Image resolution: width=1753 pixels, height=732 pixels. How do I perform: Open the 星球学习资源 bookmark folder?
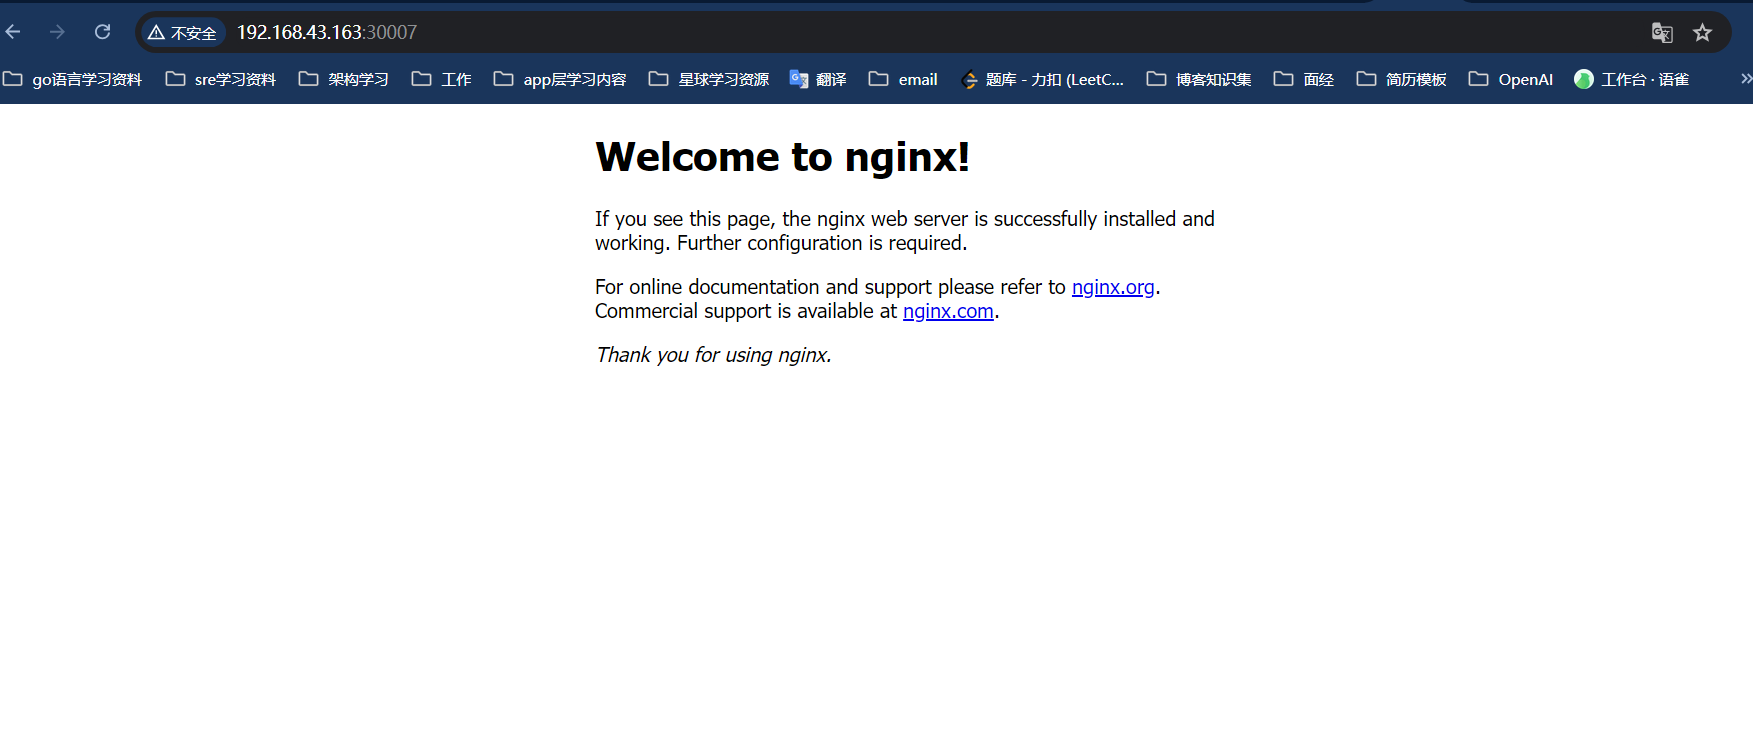[x=709, y=79]
